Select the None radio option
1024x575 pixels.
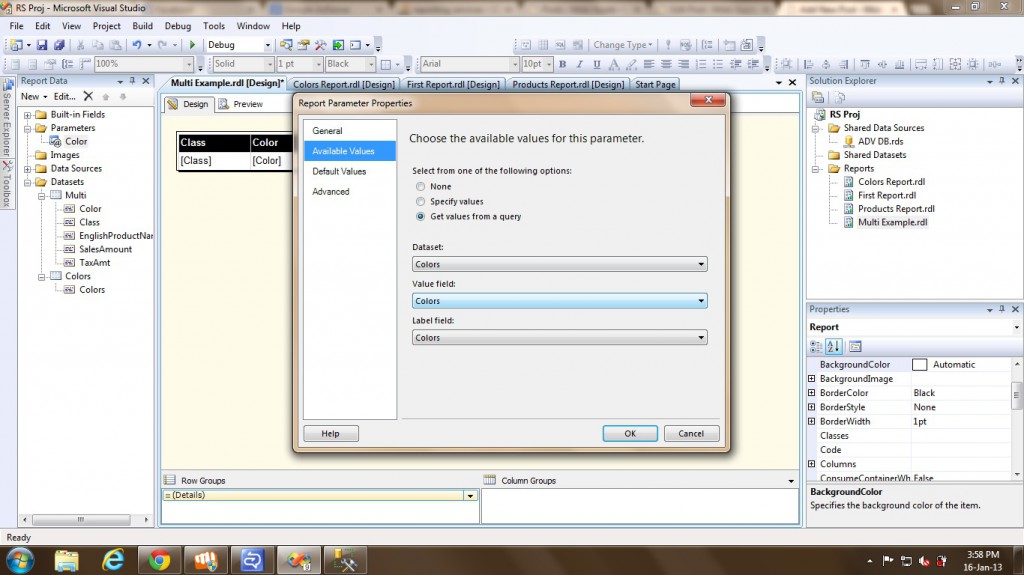click(x=420, y=187)
